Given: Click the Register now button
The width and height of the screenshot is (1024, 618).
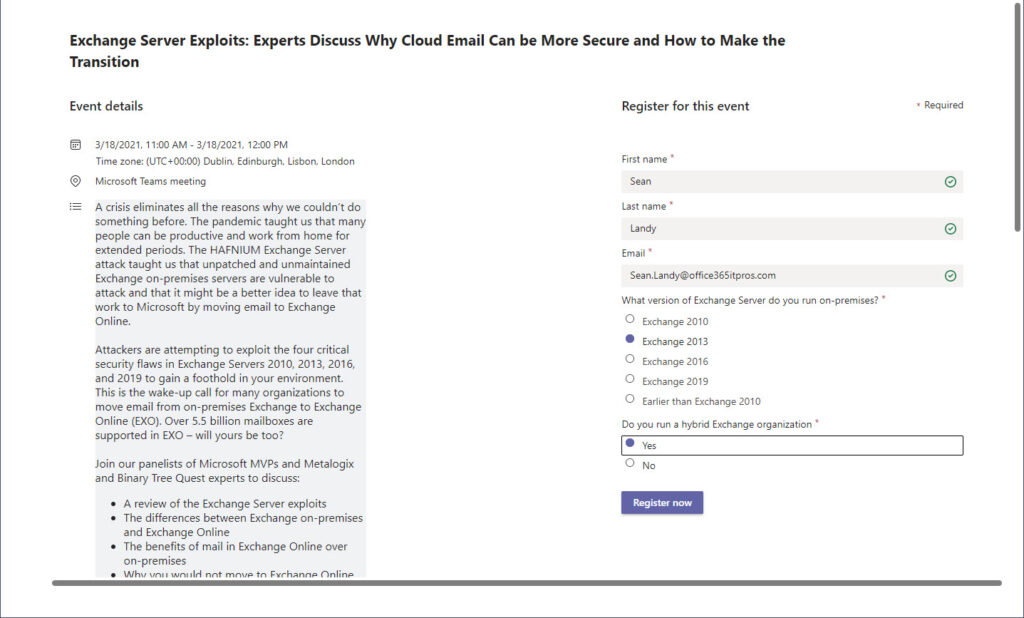Looking at the screenshot, I should [x=662, y=502].
